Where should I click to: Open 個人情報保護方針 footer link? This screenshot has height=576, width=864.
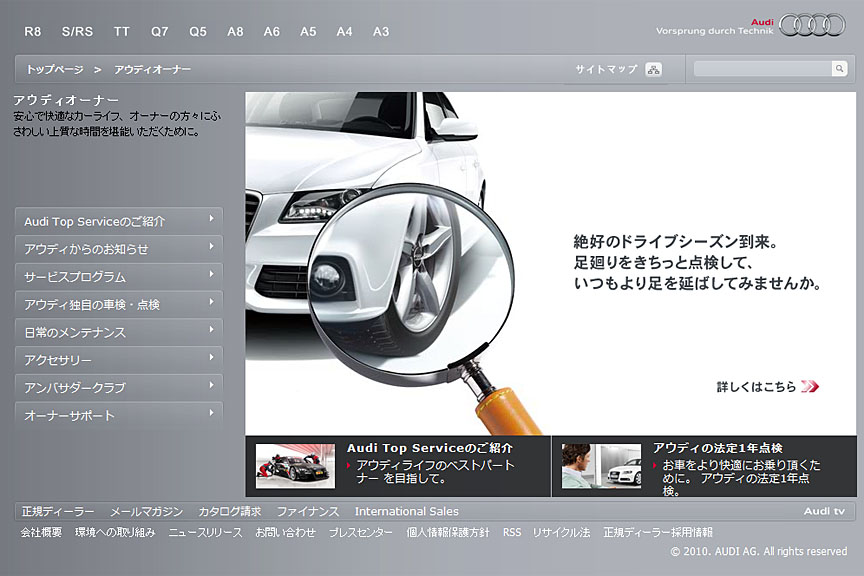448,532
